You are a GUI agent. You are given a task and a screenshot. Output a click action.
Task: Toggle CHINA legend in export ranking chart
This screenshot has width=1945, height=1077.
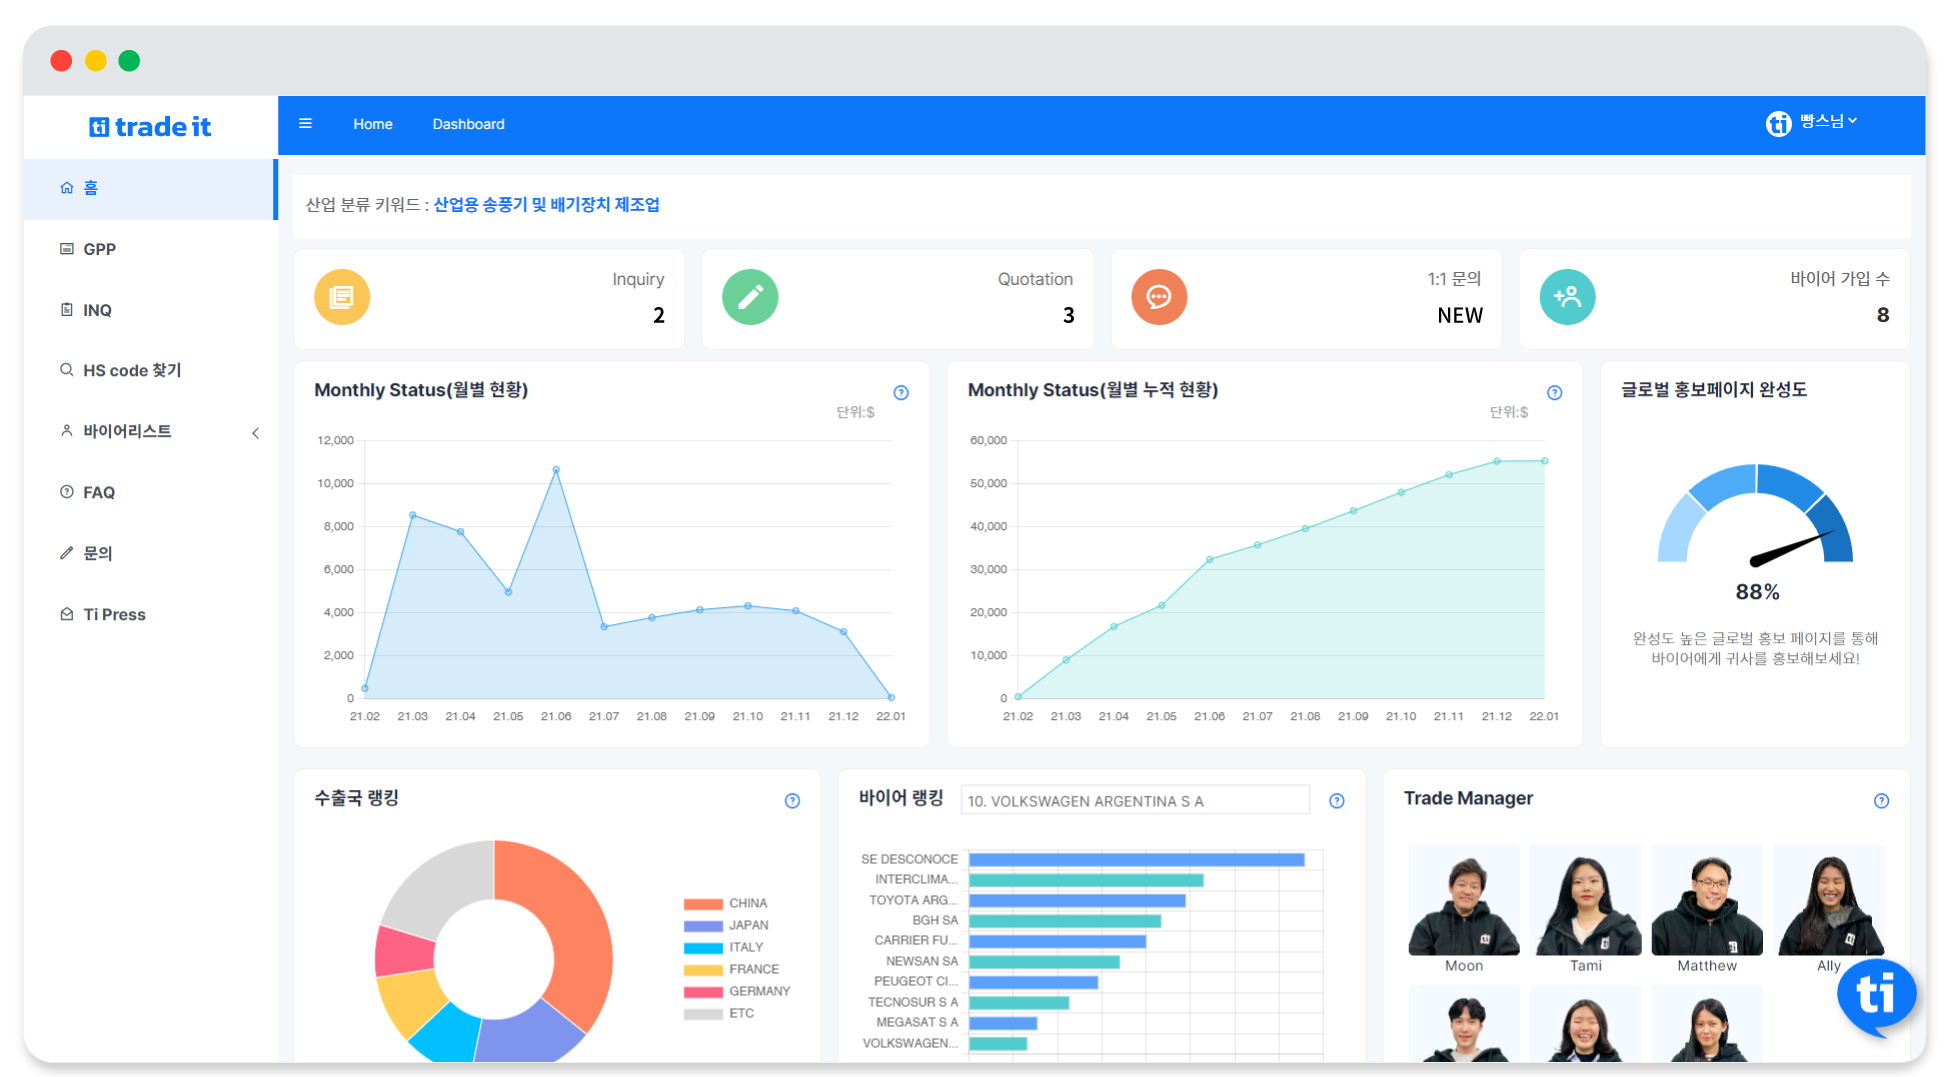[726, 904]
